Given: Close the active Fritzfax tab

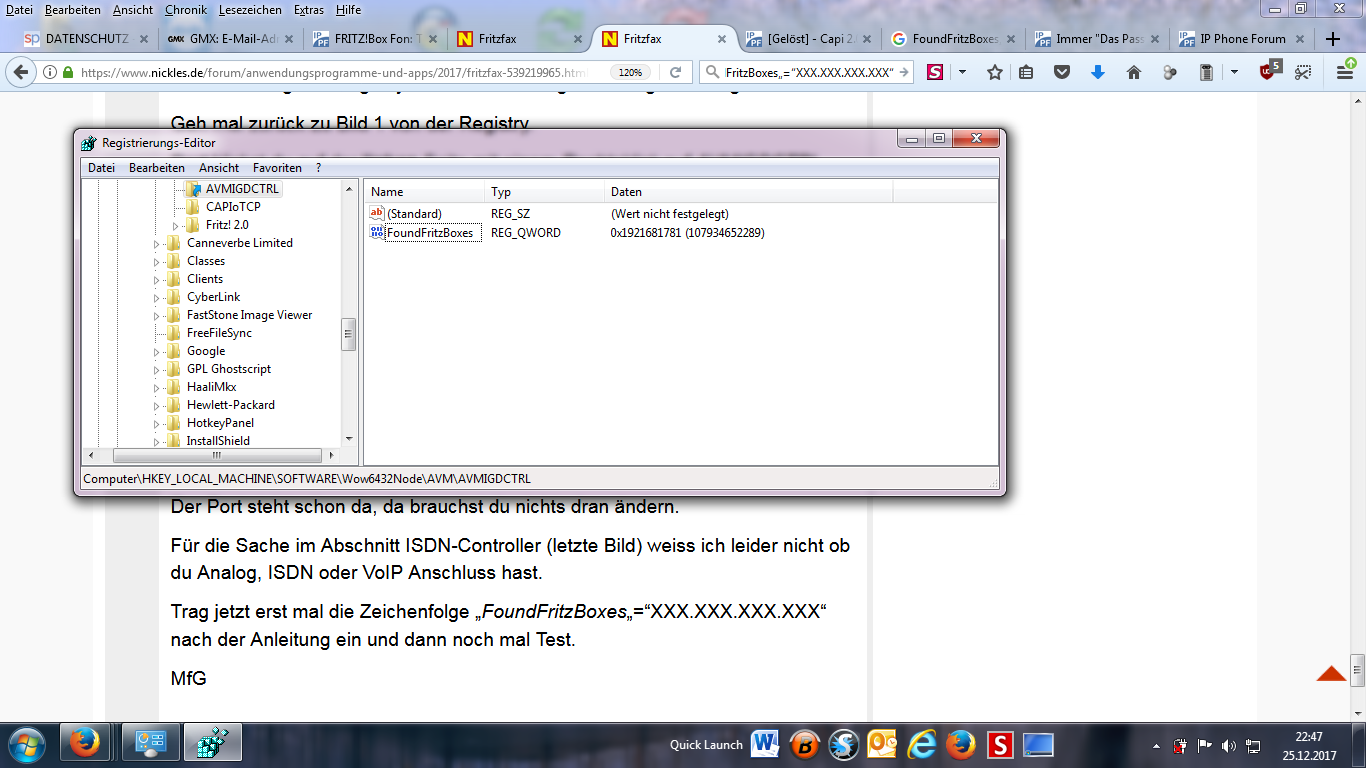Looking at the screenshot, I should 722,39.
